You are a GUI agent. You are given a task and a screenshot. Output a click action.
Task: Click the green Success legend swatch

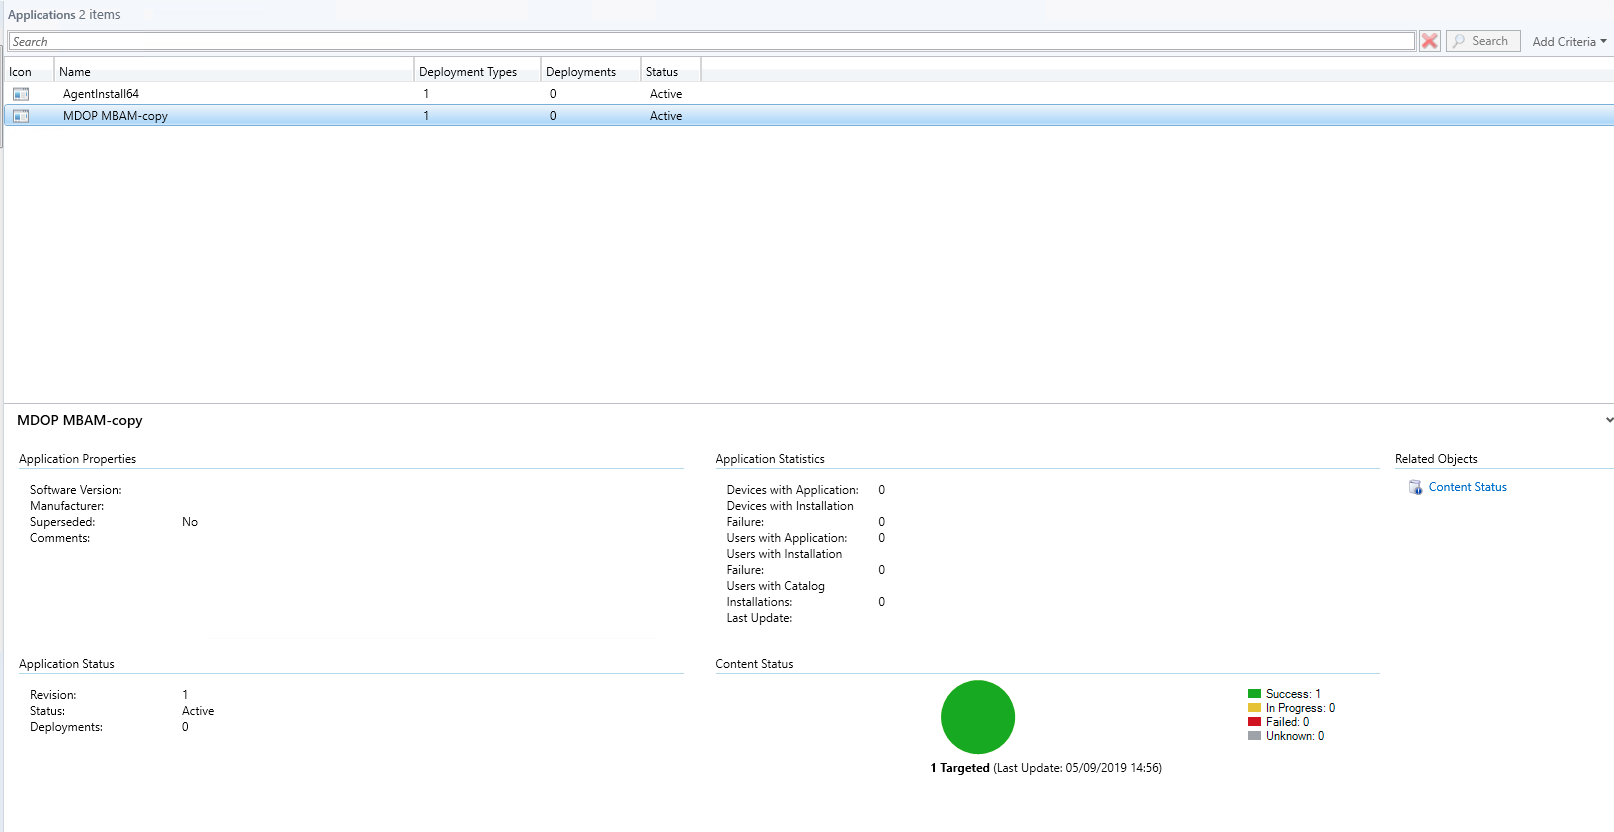click(x=1254, y=694)
